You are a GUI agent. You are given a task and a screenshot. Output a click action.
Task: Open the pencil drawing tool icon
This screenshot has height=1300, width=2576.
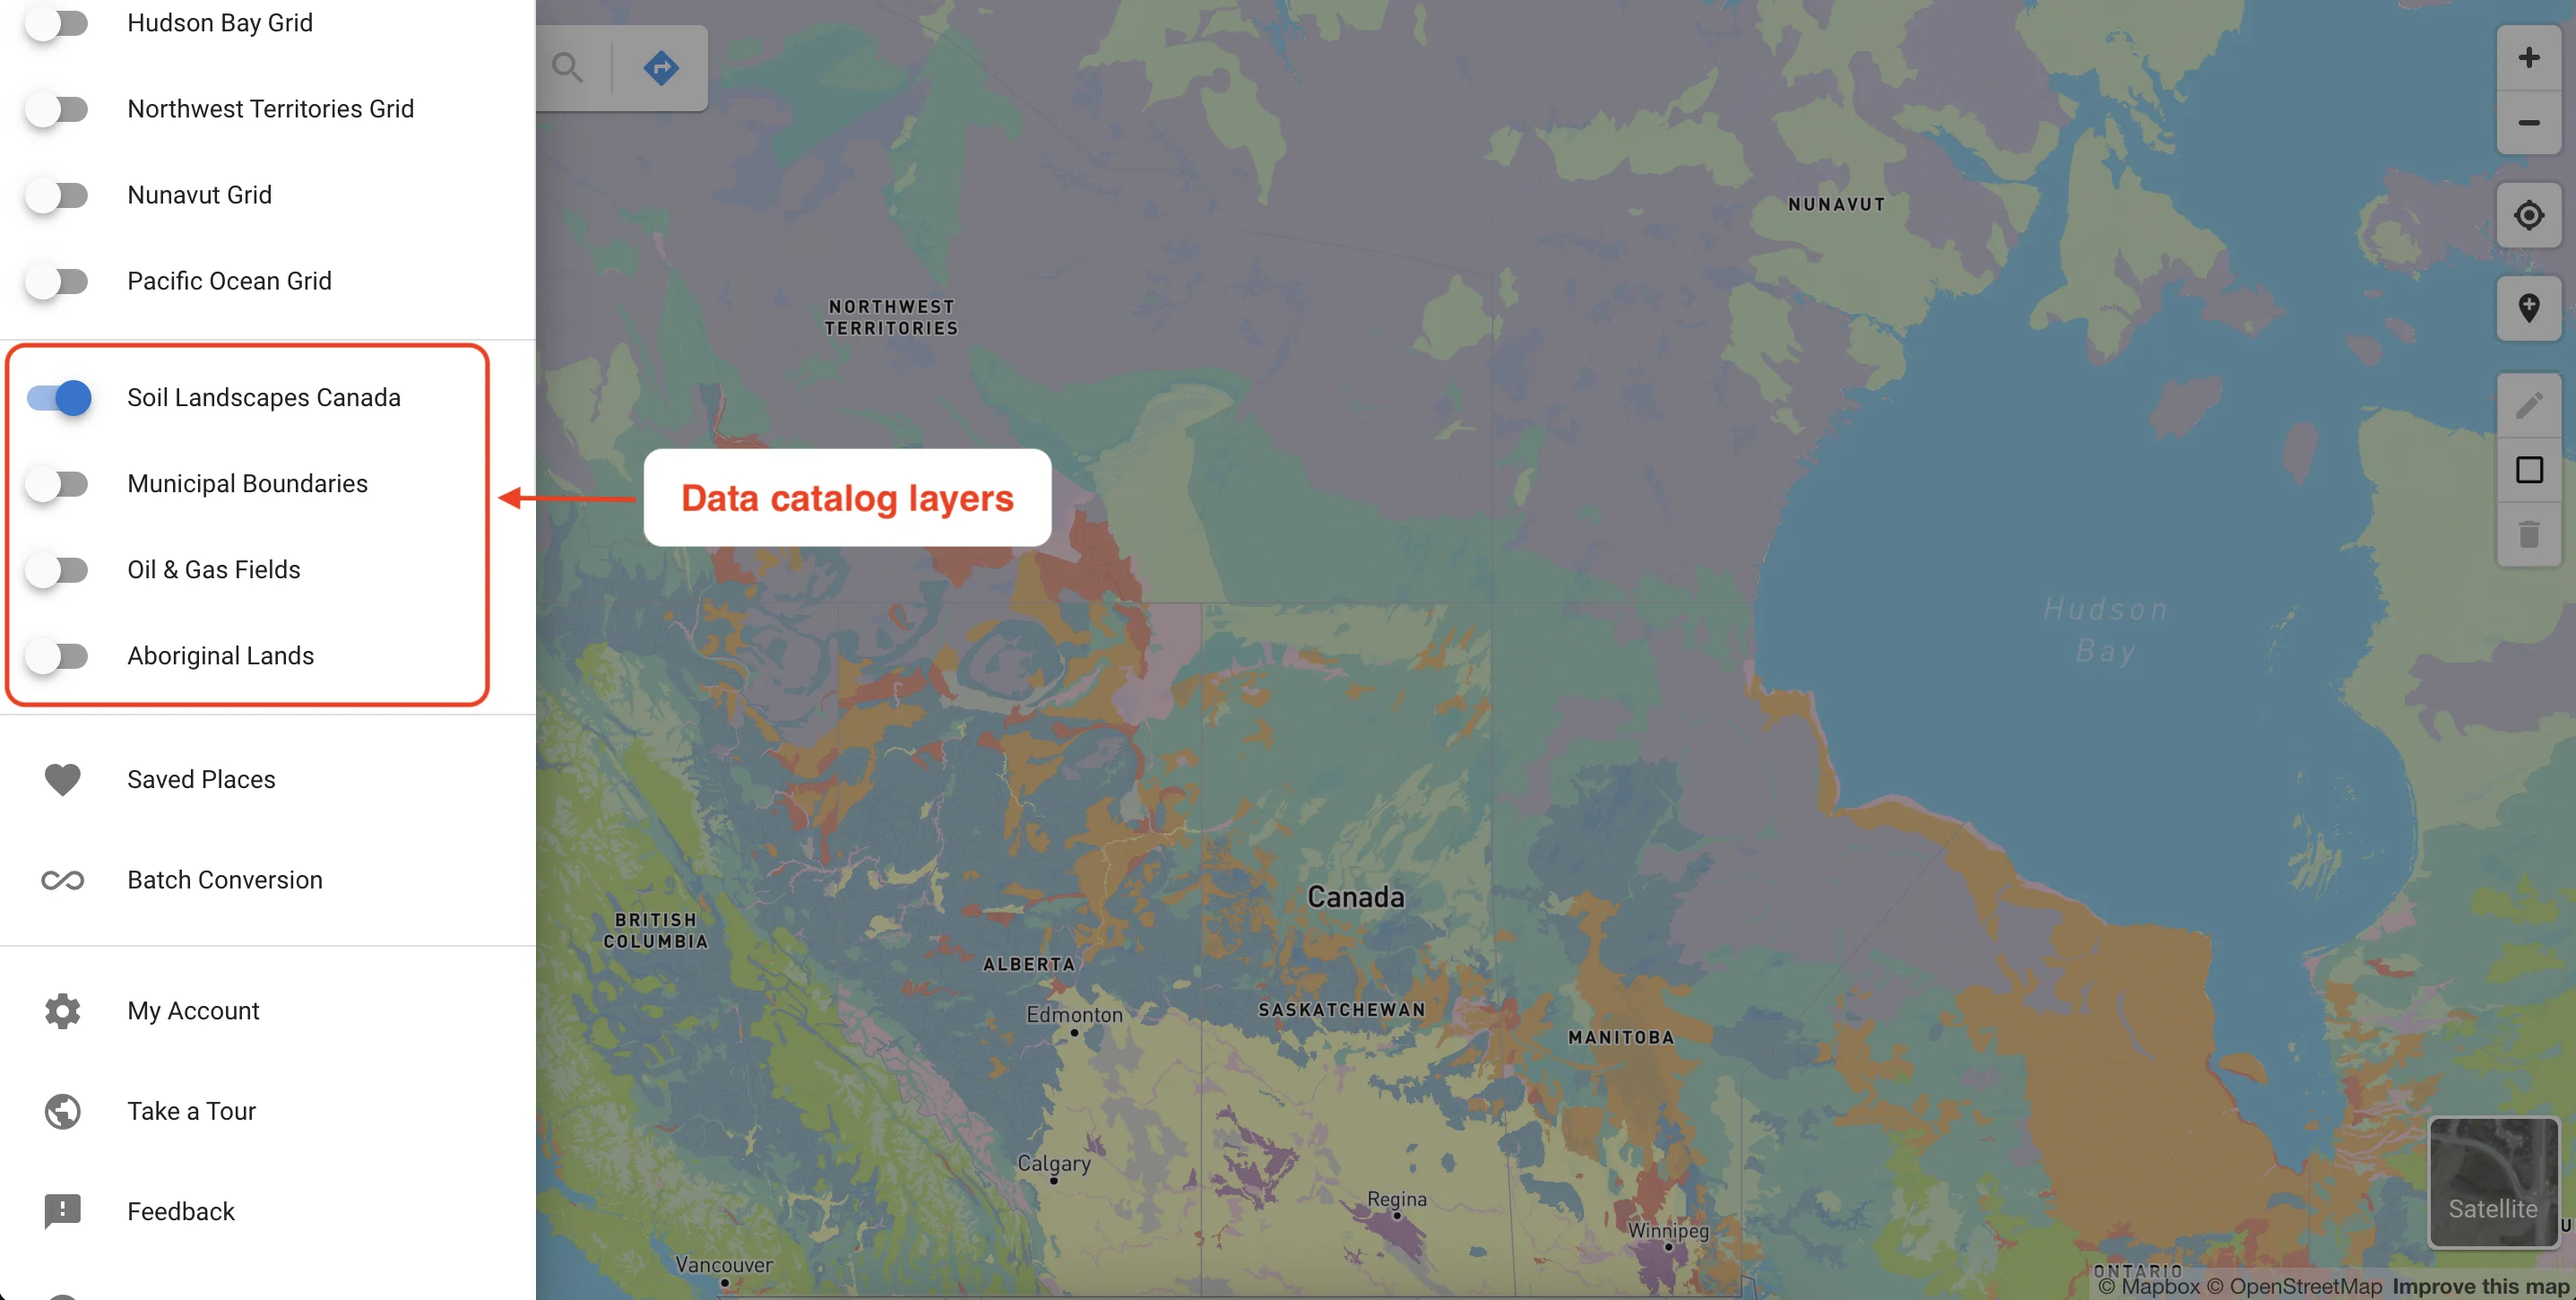(x=2529, y=405)
